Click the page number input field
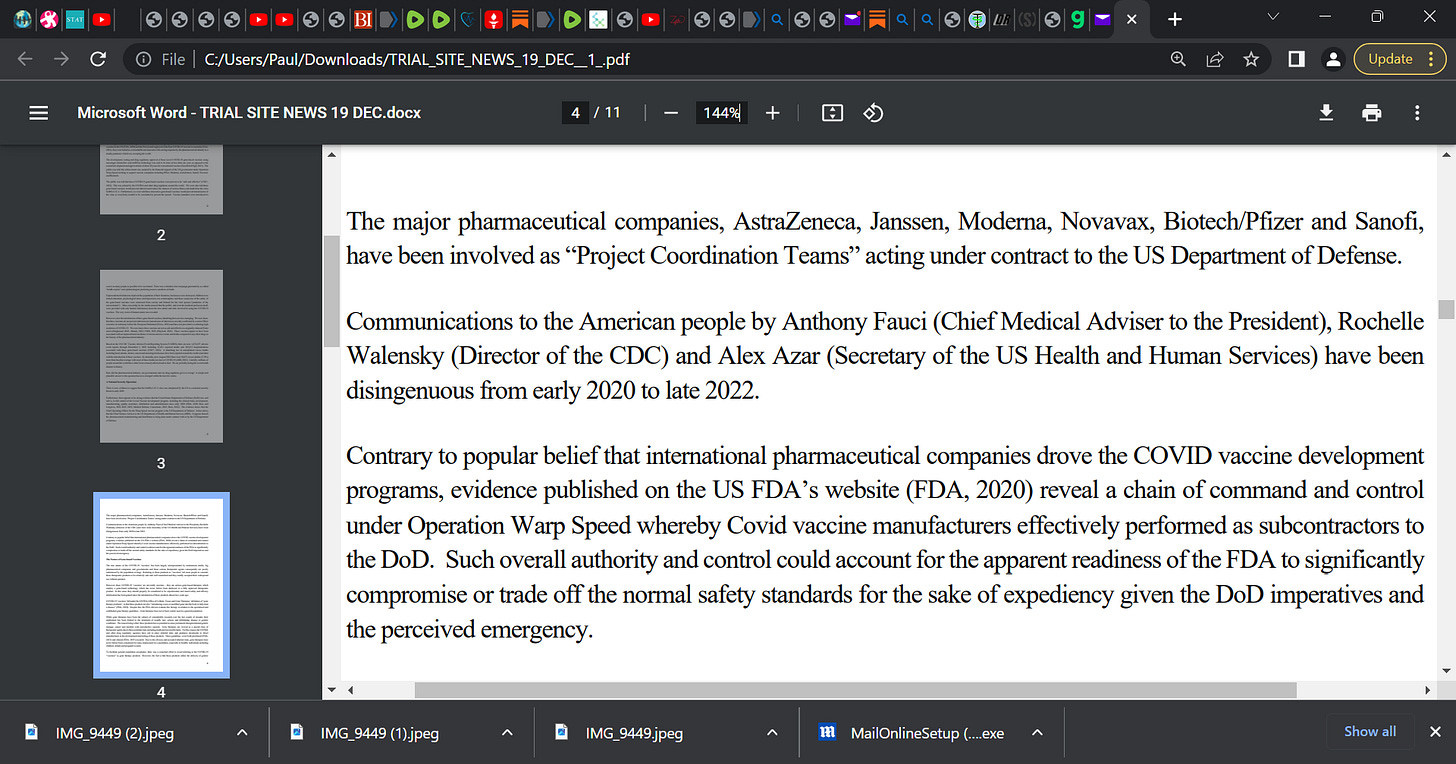 (x=575, y=113)
